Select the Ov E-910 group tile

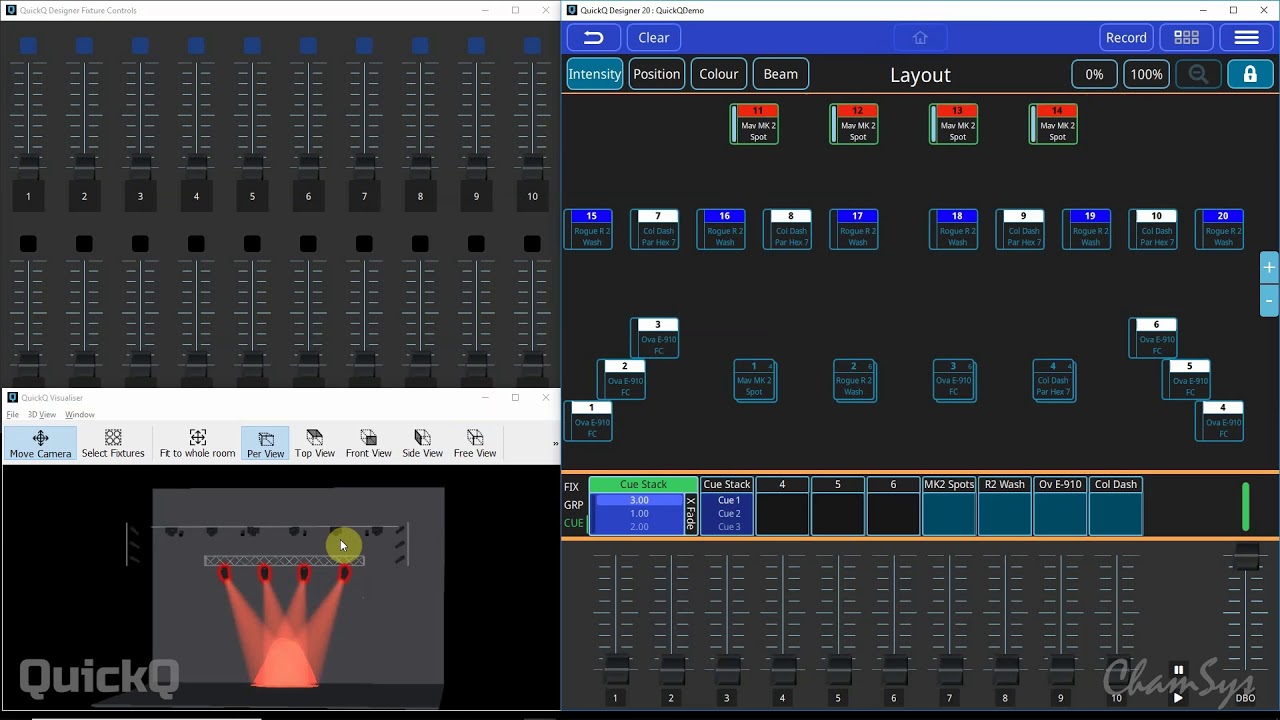coord(1060,506)
